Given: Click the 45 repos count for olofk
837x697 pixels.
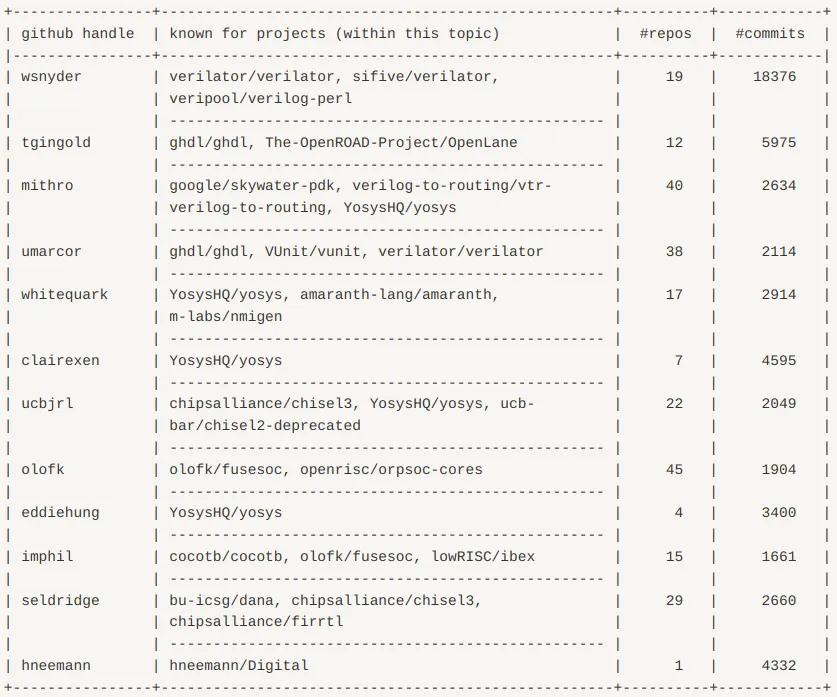Looking at the screenshot, I should tap(674, 470).
